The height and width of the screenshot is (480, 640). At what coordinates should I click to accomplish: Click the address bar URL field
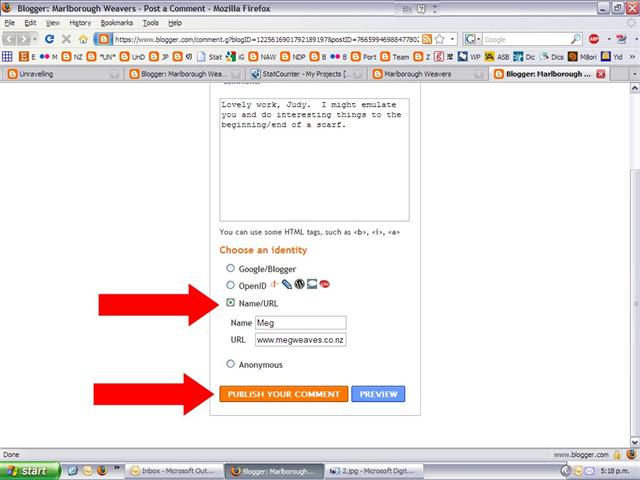click(267, 39)
